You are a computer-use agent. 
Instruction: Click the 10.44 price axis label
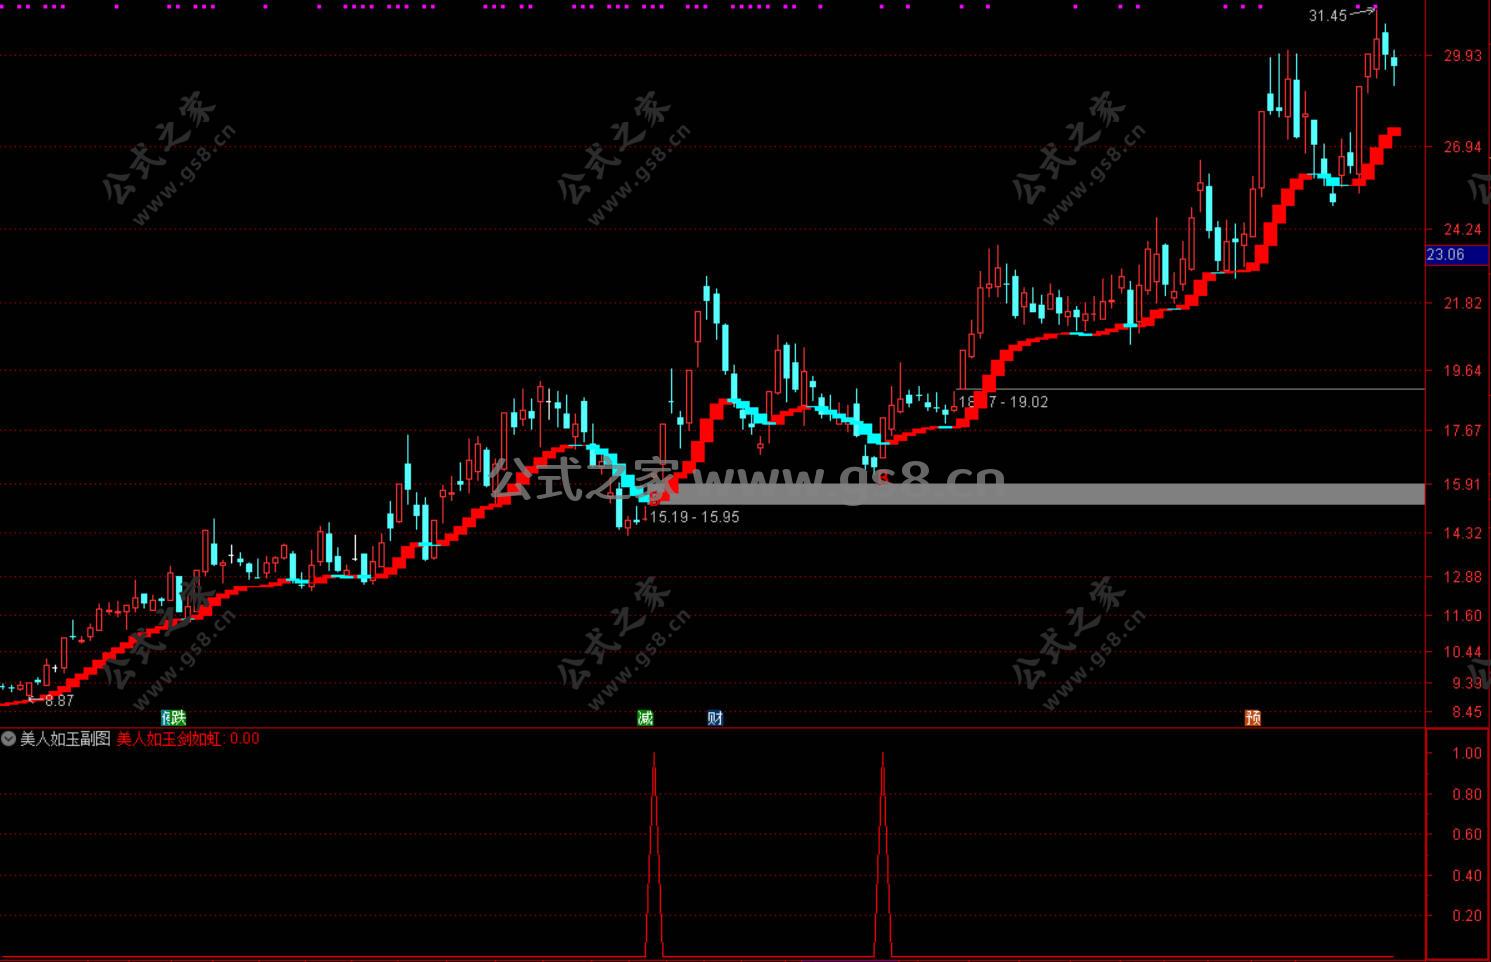tap(1463, 652)
